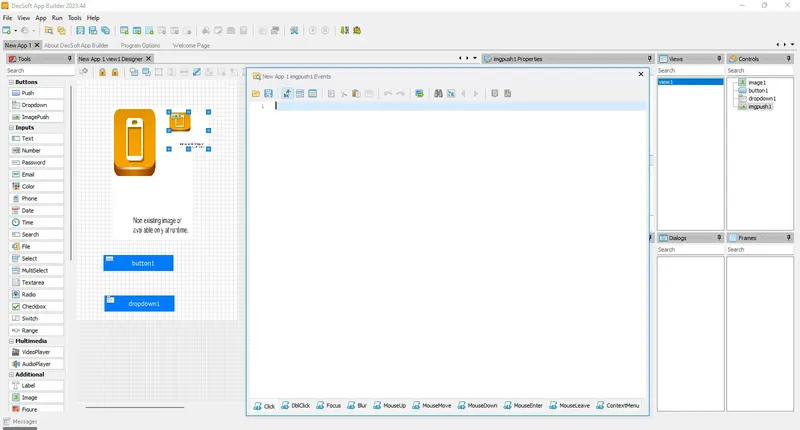Select imgpush1 in Controls tree
This screenshot has height=430, width=800.
(759, 107)
